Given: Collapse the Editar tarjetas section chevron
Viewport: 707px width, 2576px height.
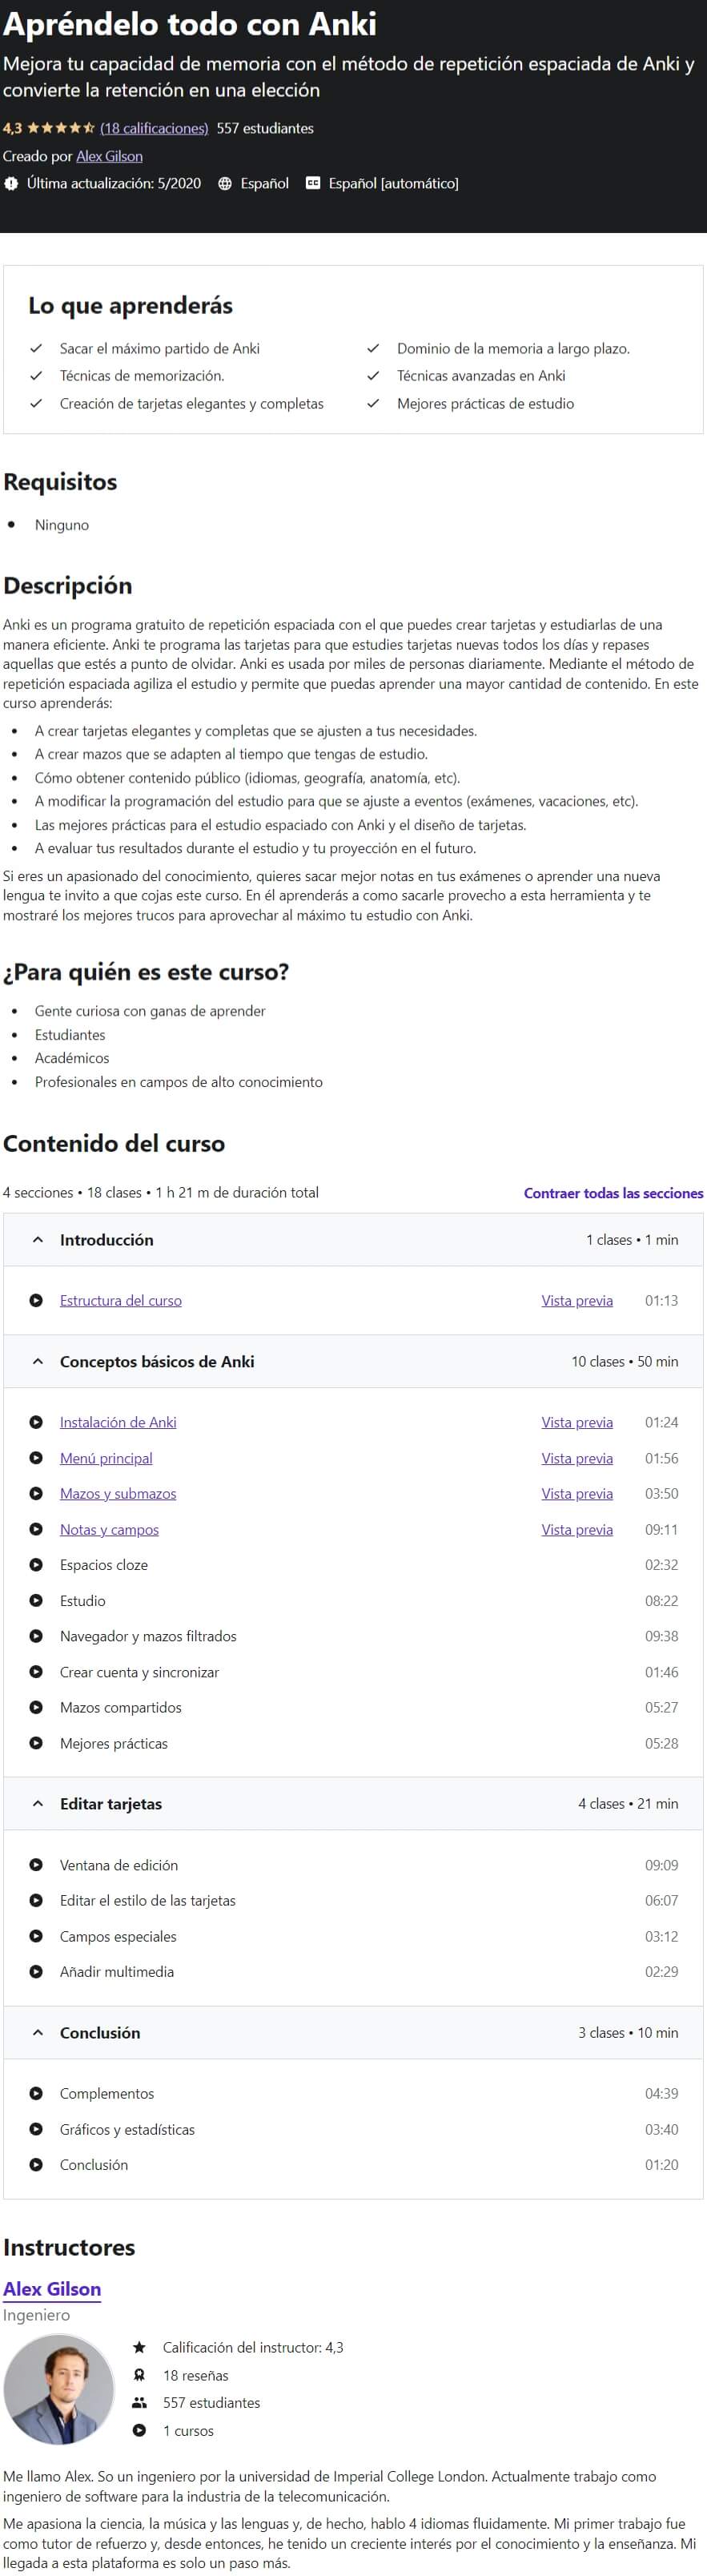Looking at the screenshot, I should click(x=38, y=1804).
